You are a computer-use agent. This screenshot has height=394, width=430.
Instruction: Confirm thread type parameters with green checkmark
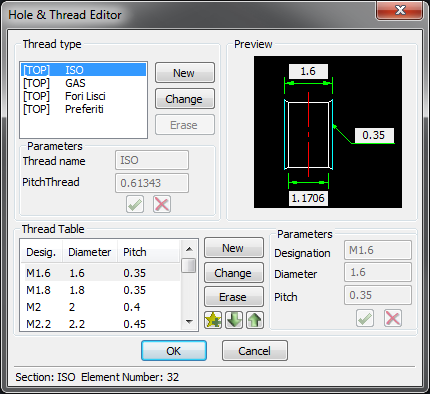[135, 204]
